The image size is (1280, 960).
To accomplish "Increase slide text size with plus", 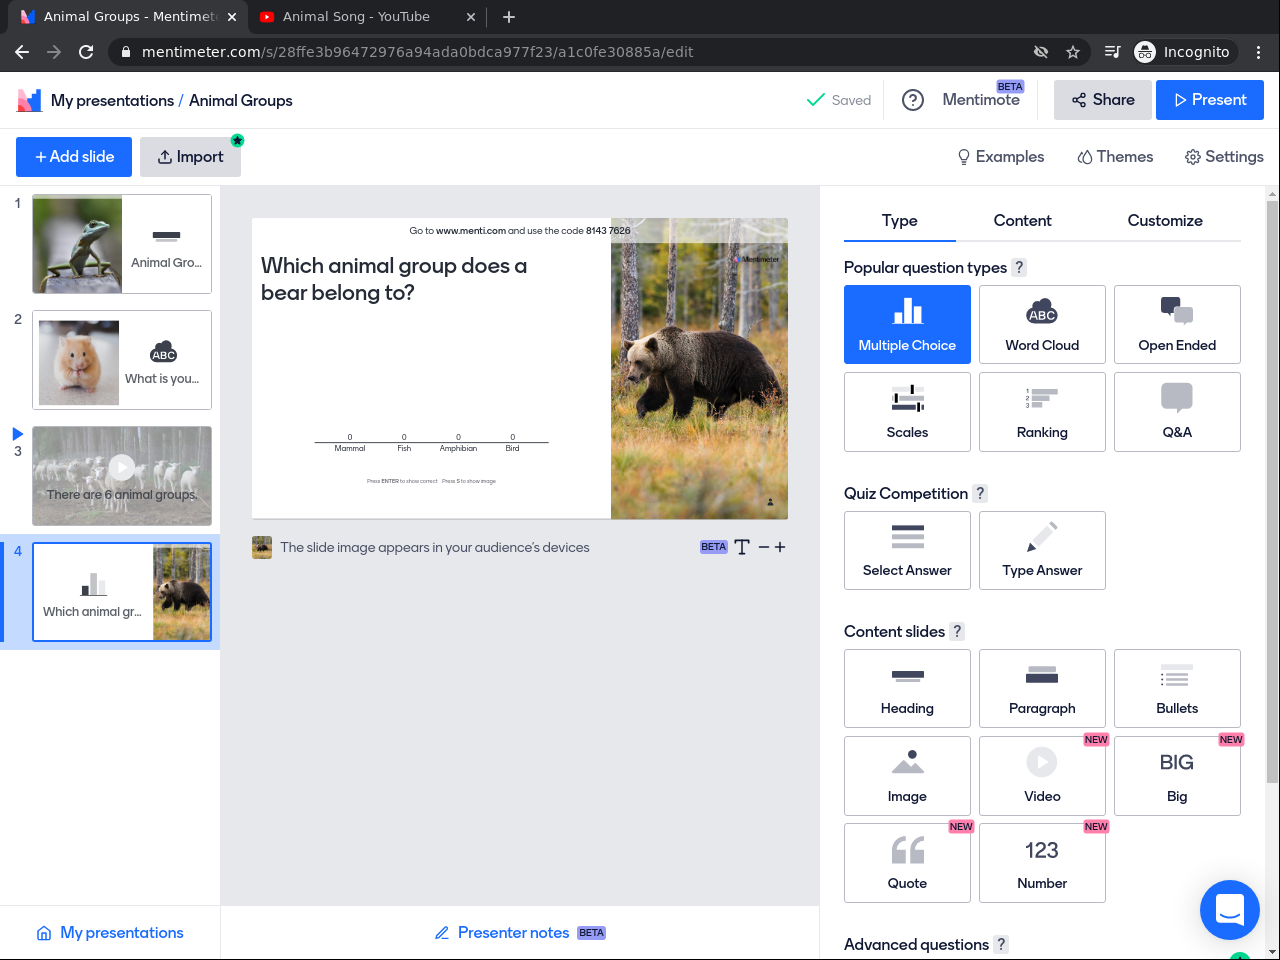I will click(780, 547).
